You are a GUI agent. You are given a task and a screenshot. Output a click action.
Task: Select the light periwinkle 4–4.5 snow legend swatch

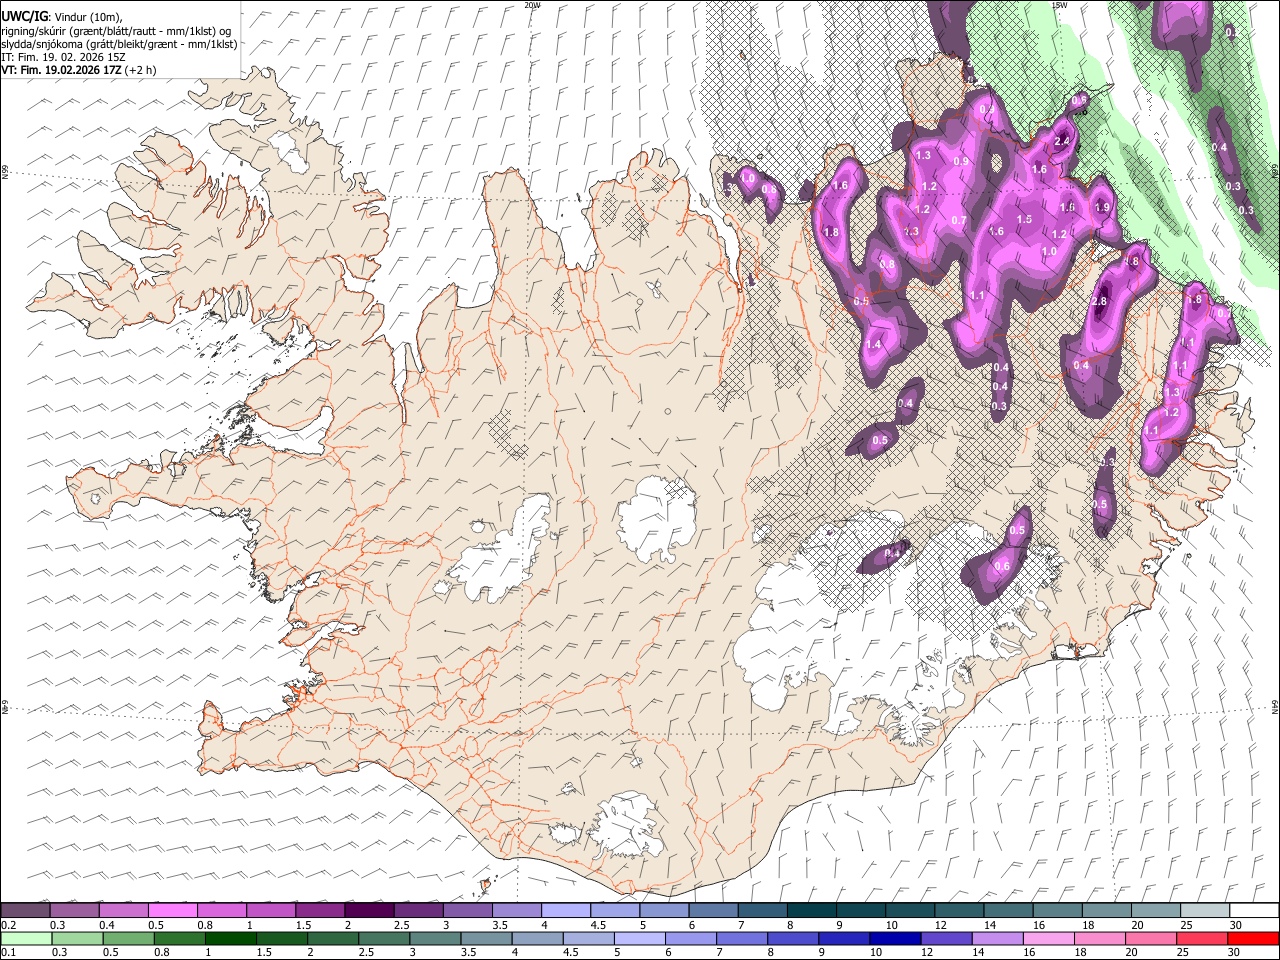(565, 911)
